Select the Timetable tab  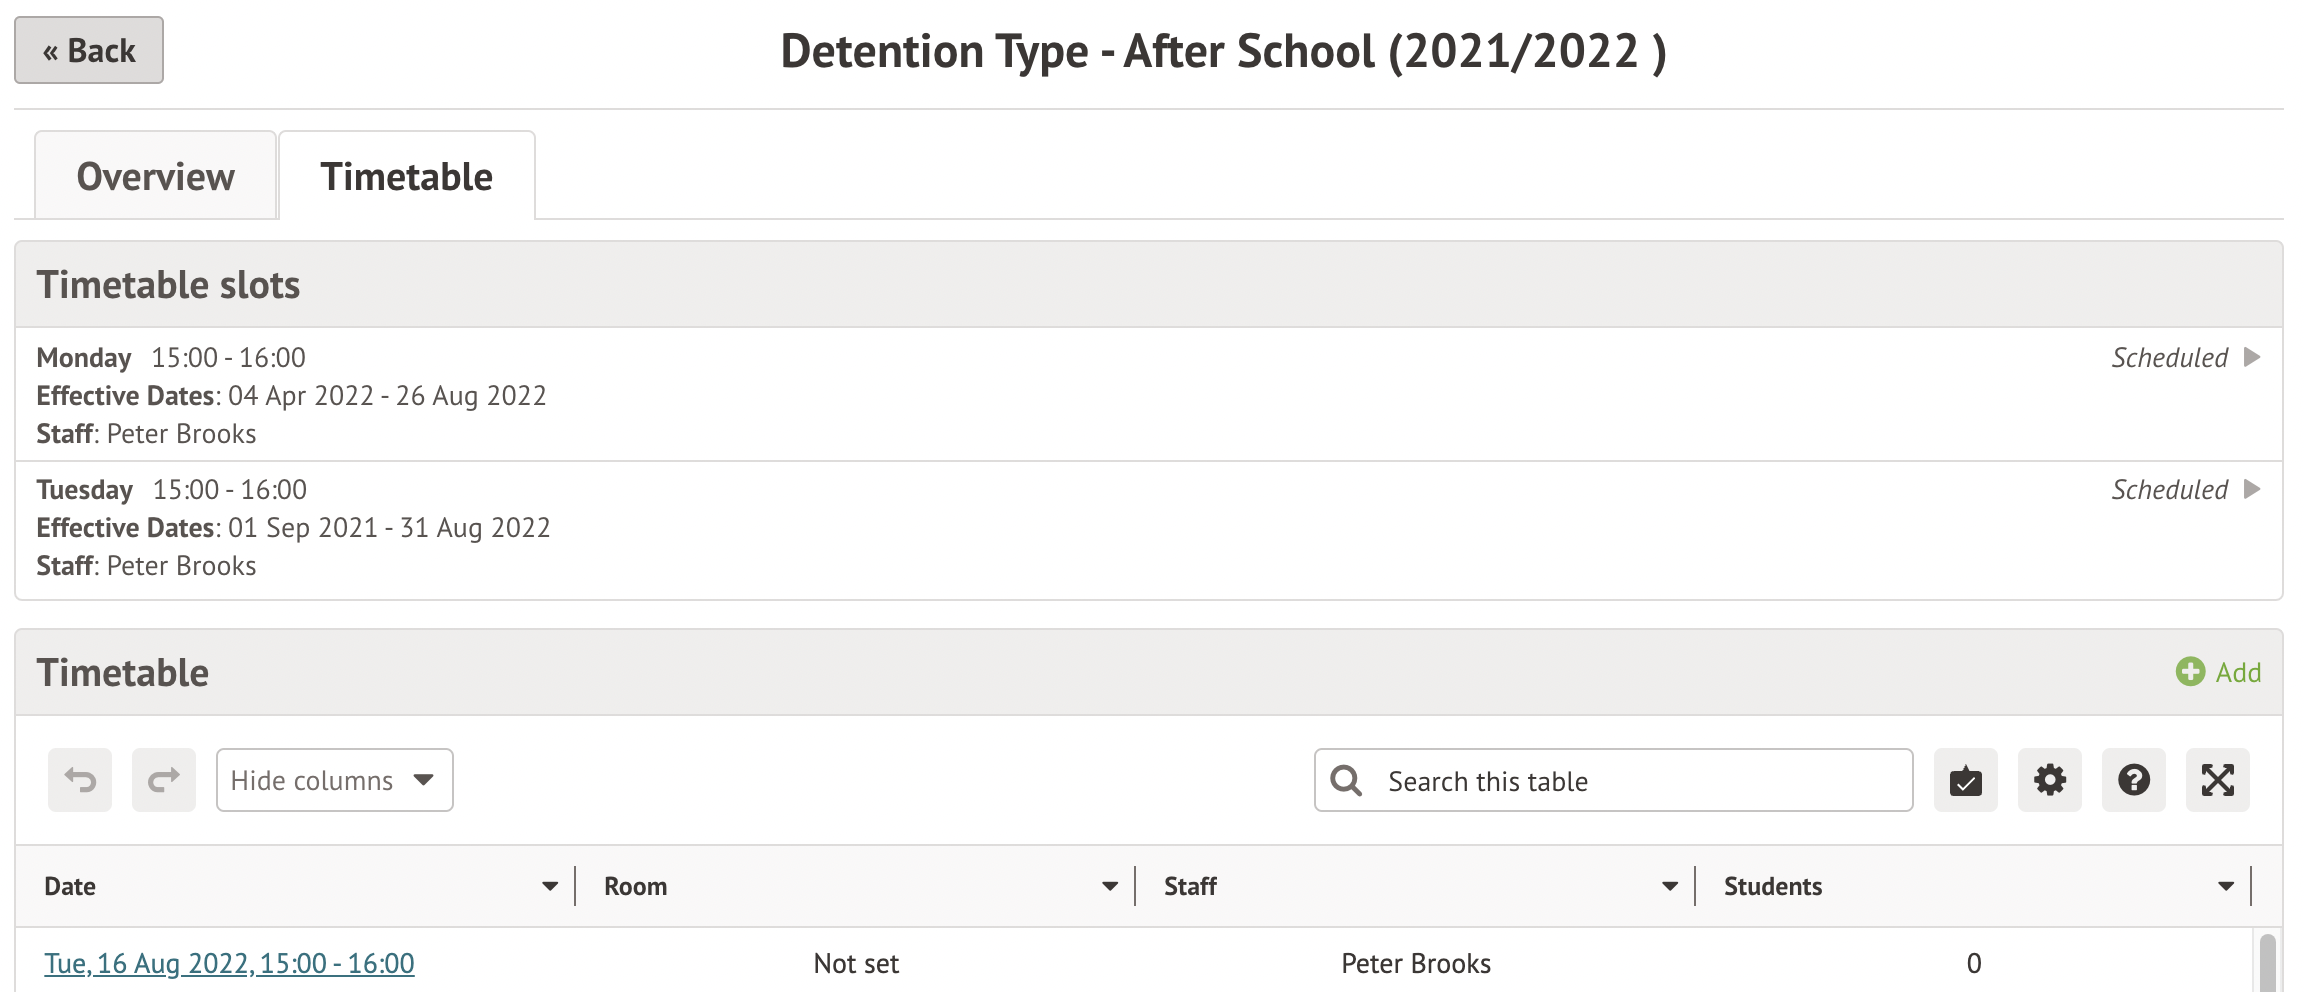coord(406,176)
